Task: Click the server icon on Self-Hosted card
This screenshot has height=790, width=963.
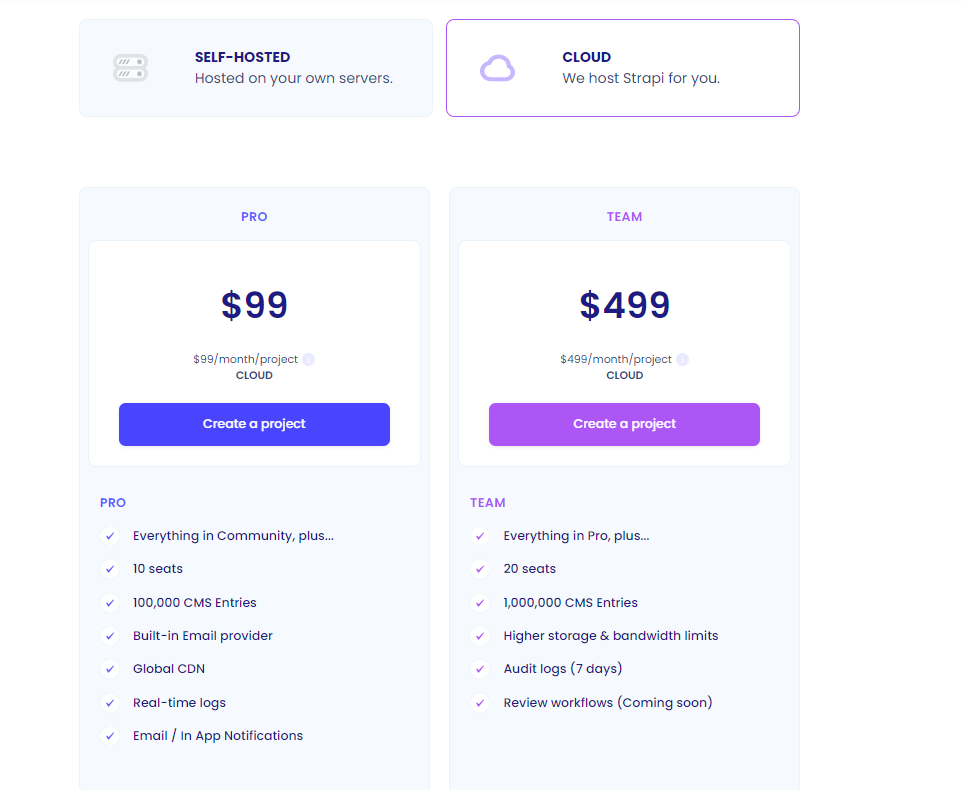Action: pos(131,67)
